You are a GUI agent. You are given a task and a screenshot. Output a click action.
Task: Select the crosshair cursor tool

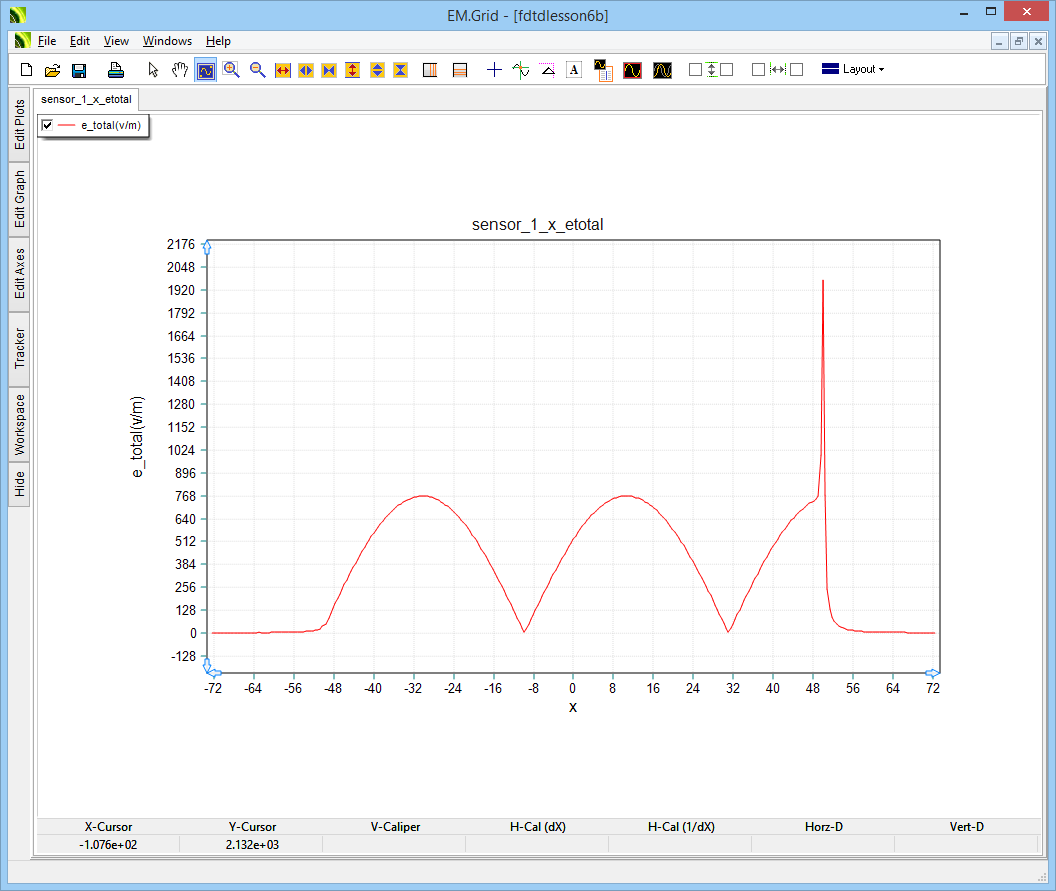(x=494, y=70)
